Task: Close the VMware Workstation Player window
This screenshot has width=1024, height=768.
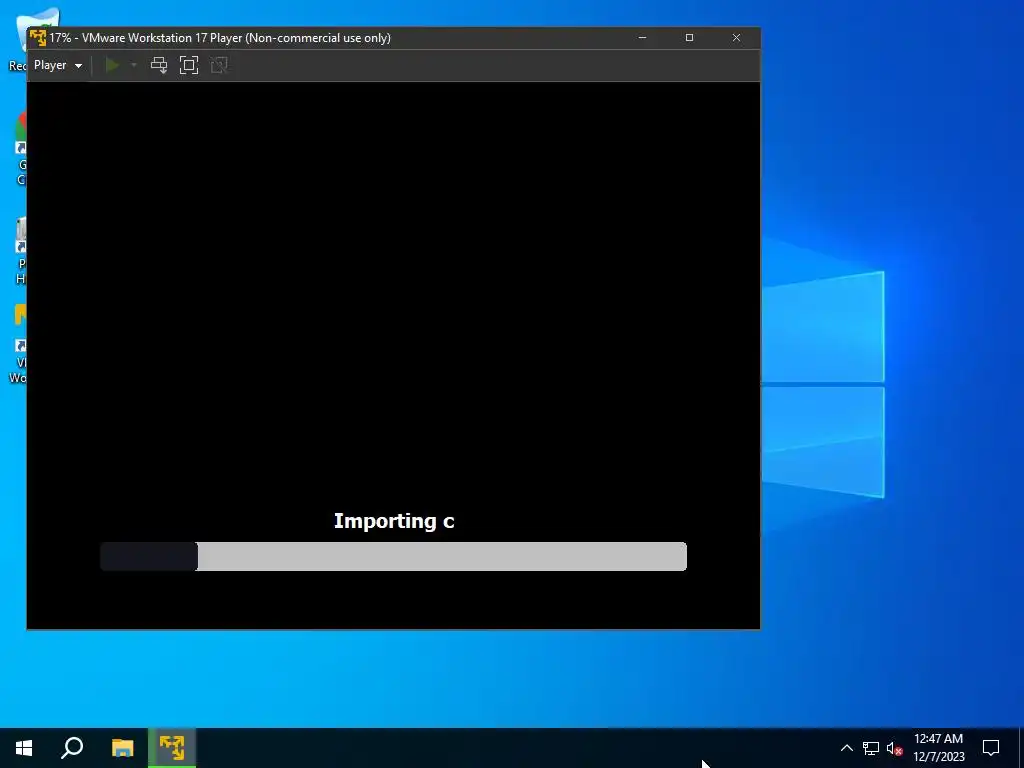Action: (x=737, y=38)
